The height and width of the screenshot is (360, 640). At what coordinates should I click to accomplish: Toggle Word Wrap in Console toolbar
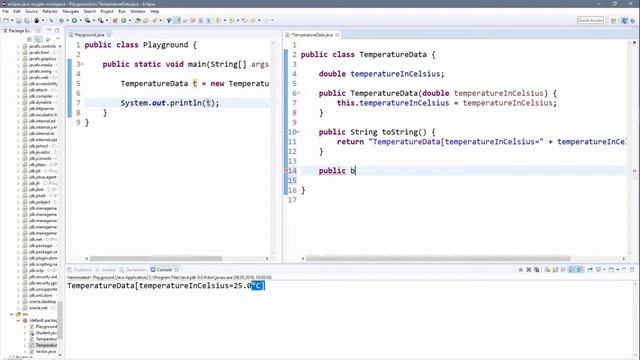pos(563,269)
